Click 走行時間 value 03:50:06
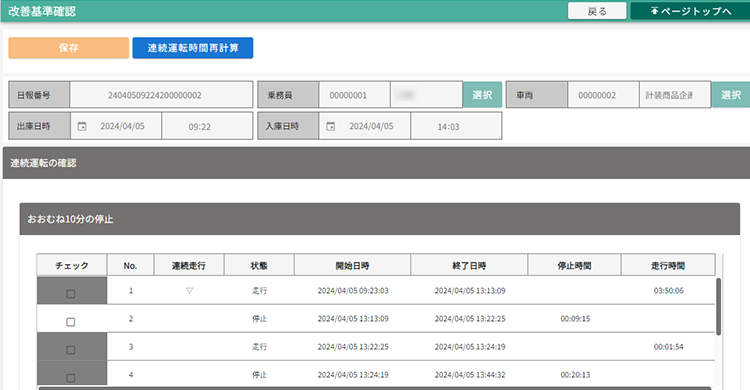This screenshot has height=390, width=750. [669, 290]
